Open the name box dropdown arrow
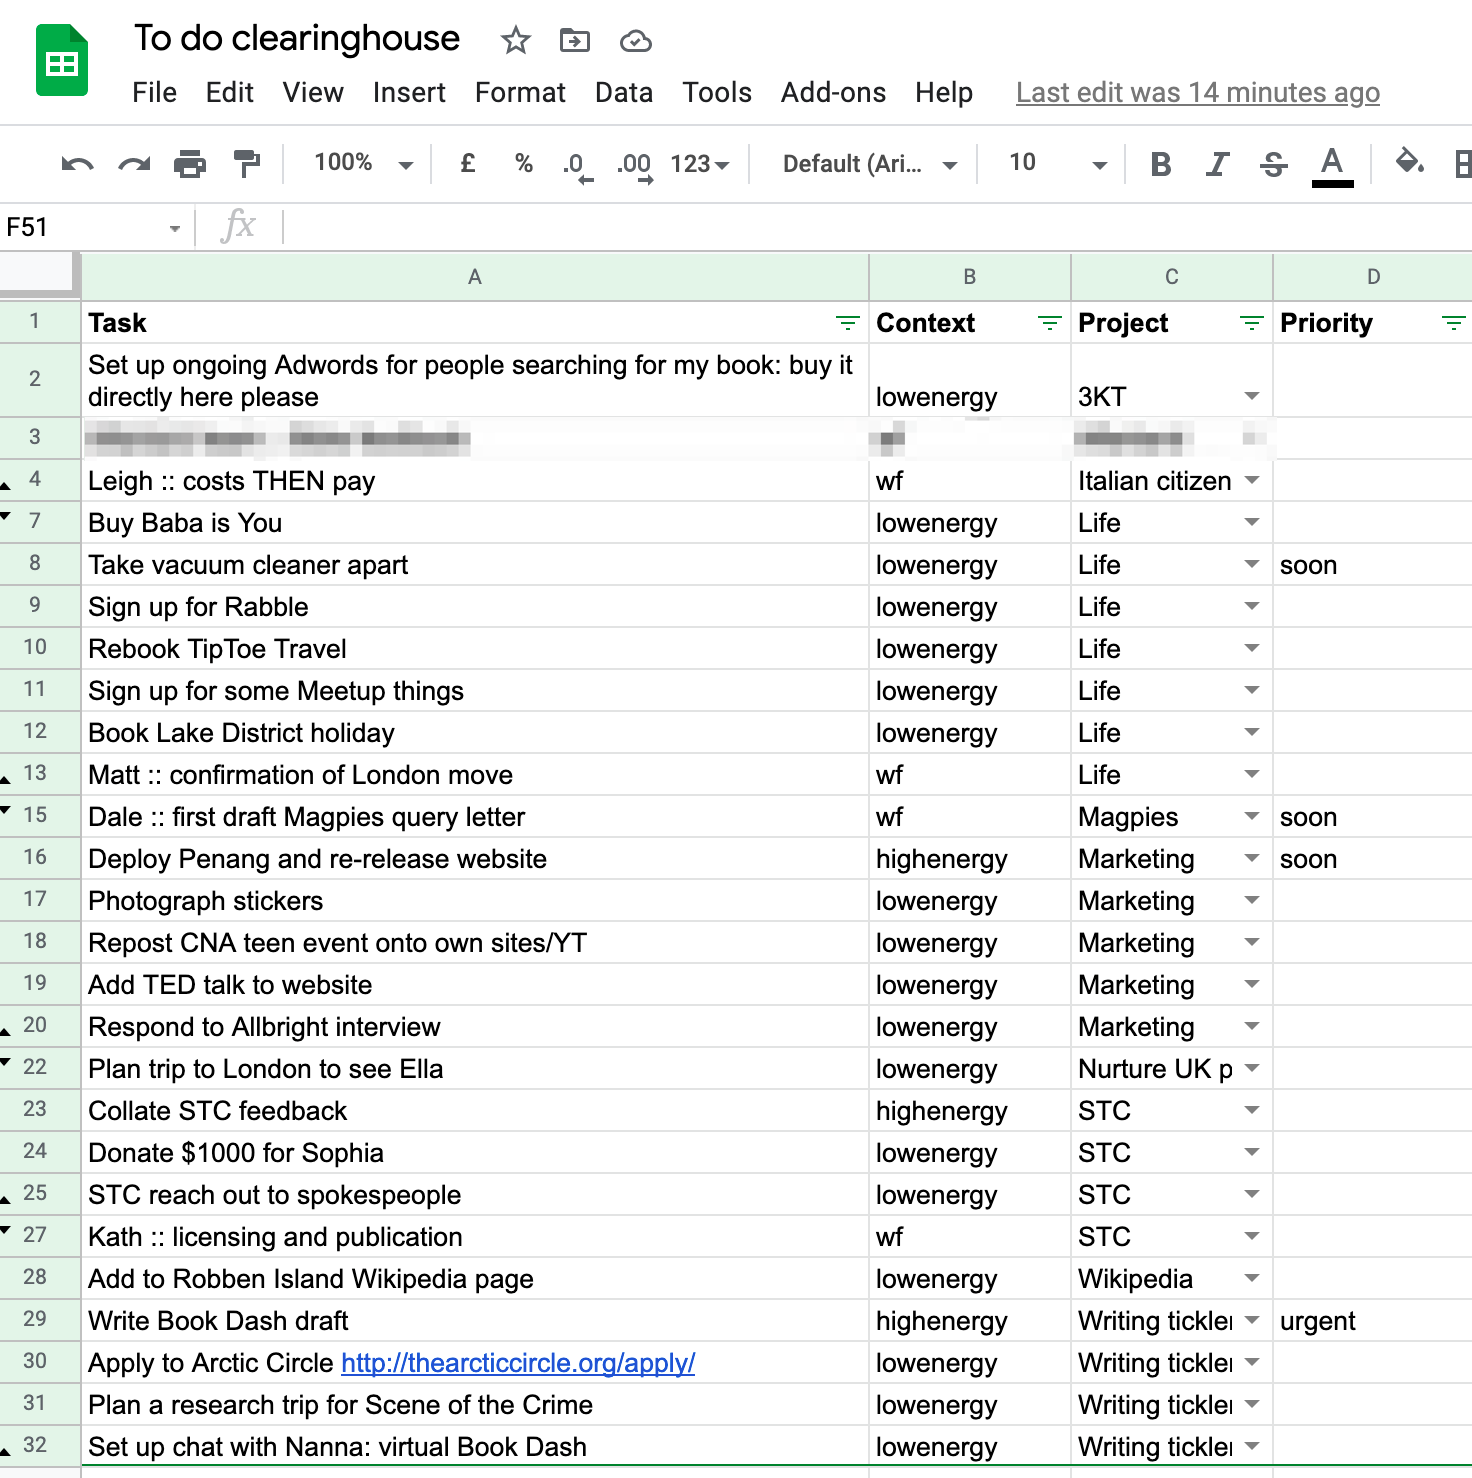 pyautogui.click(x=175, y=229)
